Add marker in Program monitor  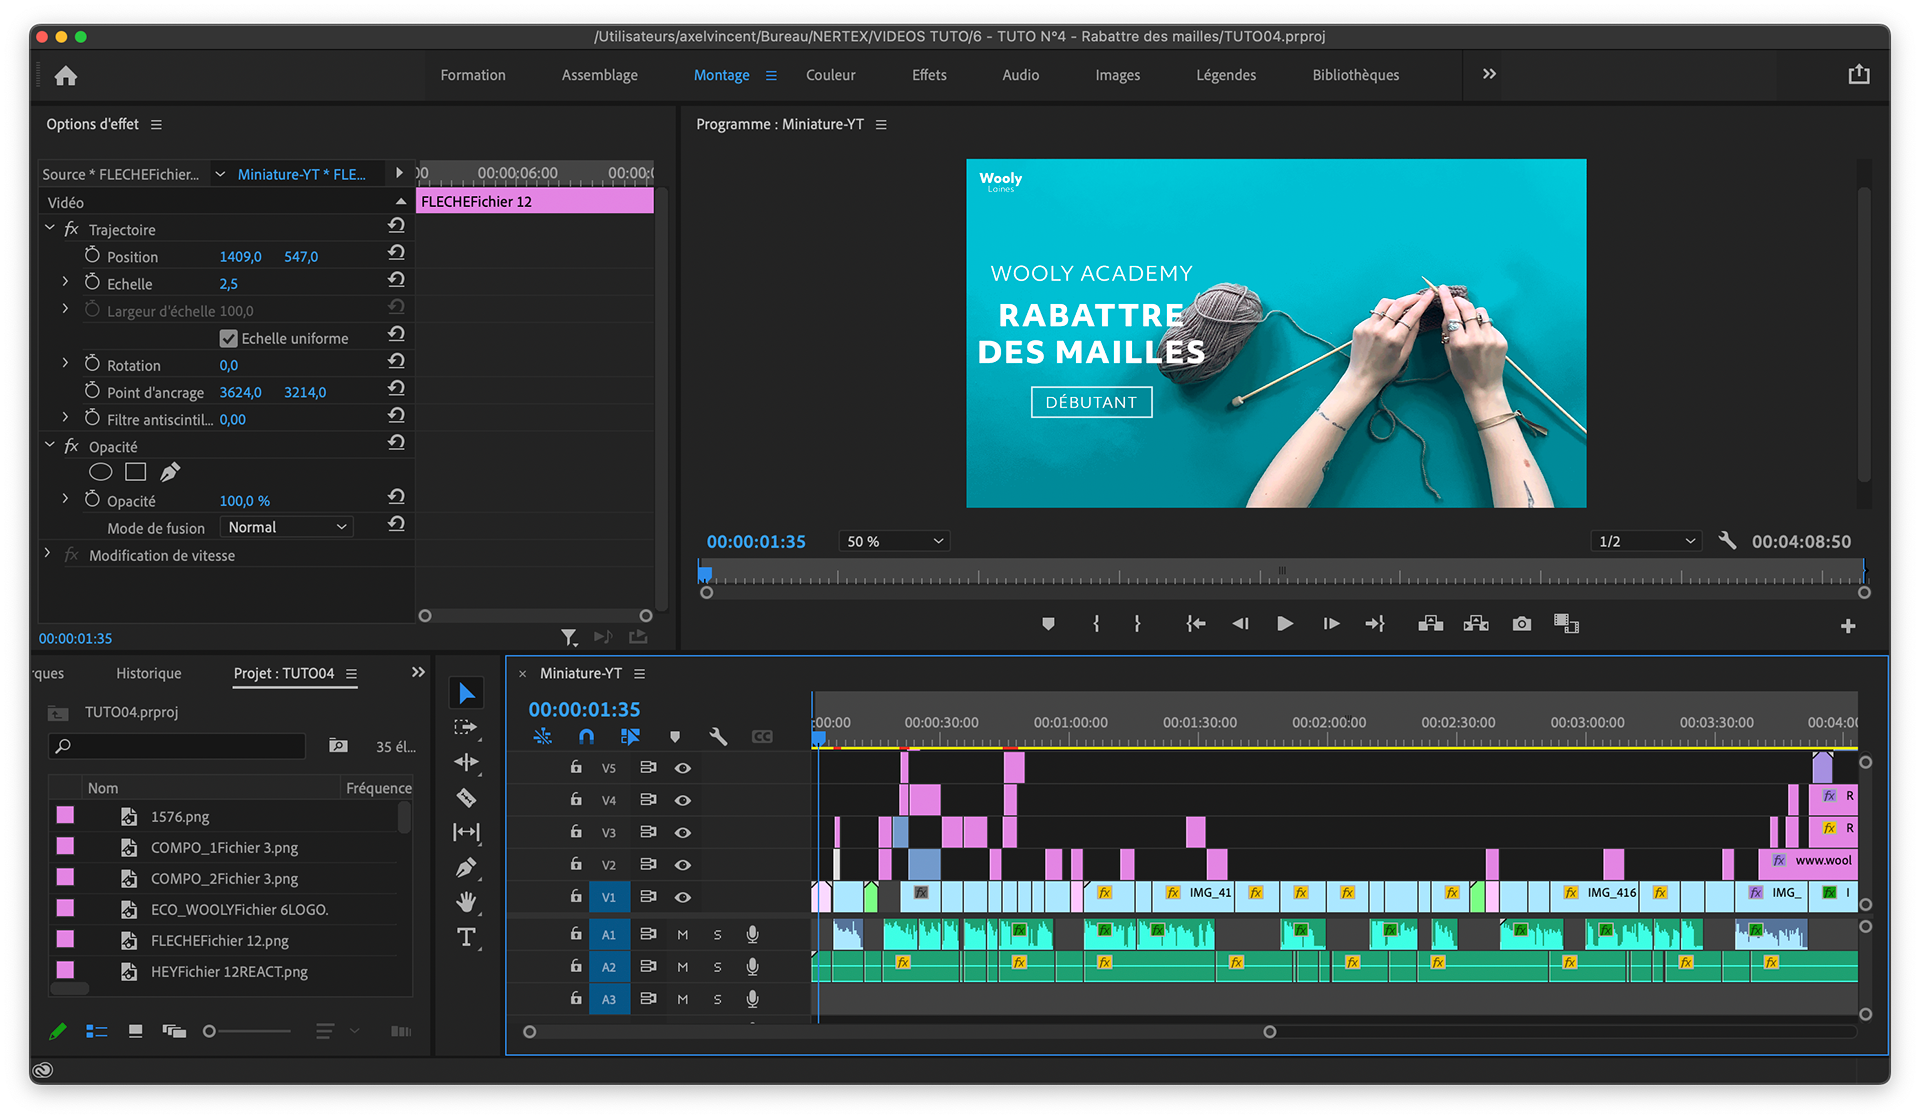[x=1048, y=624]
